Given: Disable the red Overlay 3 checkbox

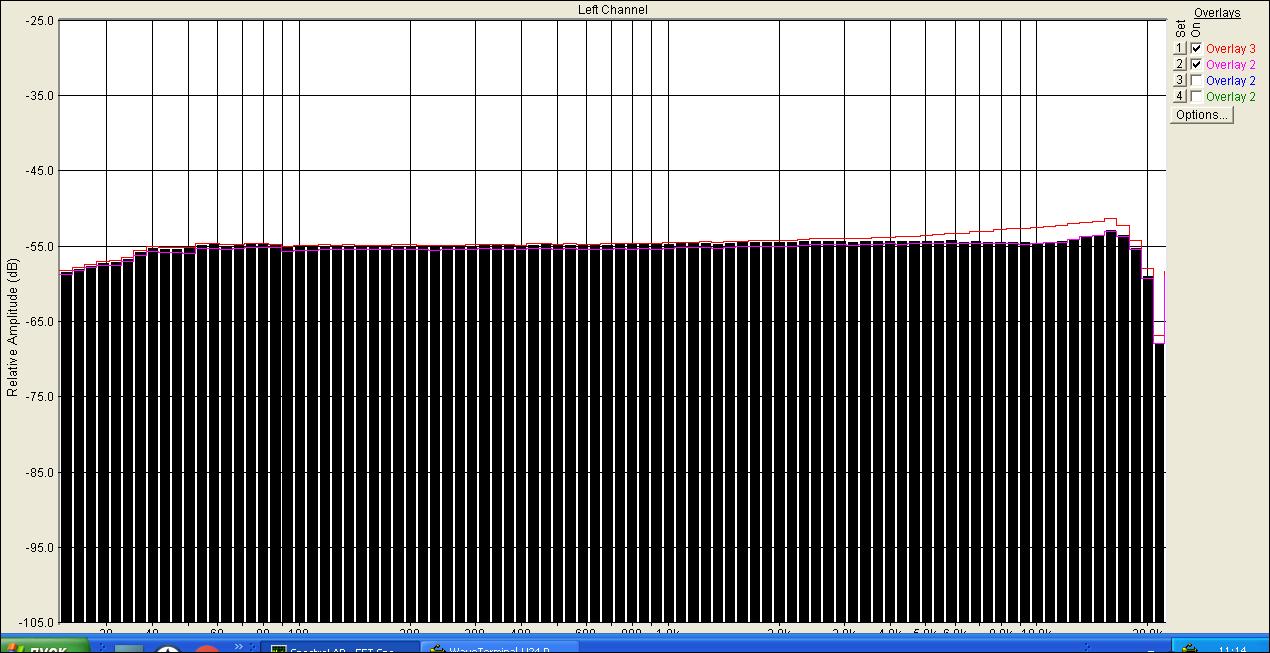Looking at the screenshot, I should click(x=1197, y=48).
